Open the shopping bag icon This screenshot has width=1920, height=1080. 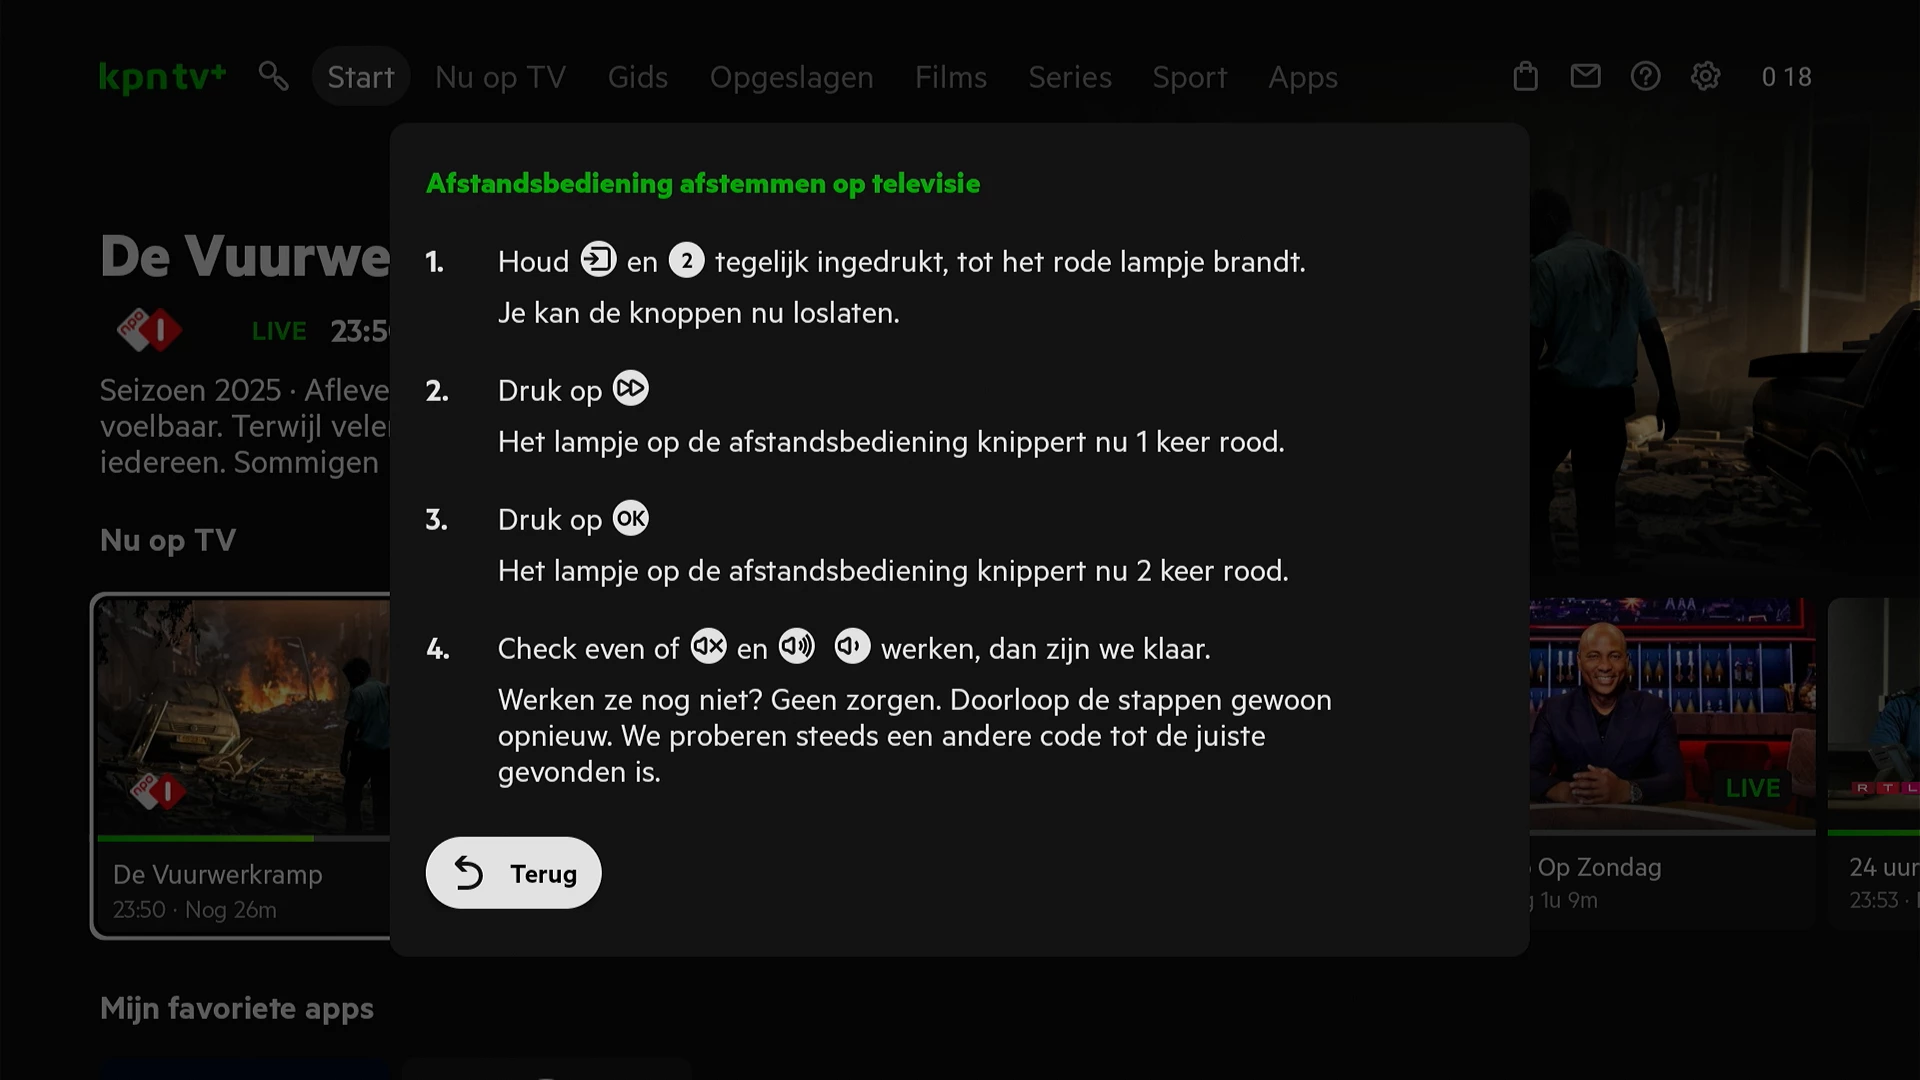point(1525,76)
